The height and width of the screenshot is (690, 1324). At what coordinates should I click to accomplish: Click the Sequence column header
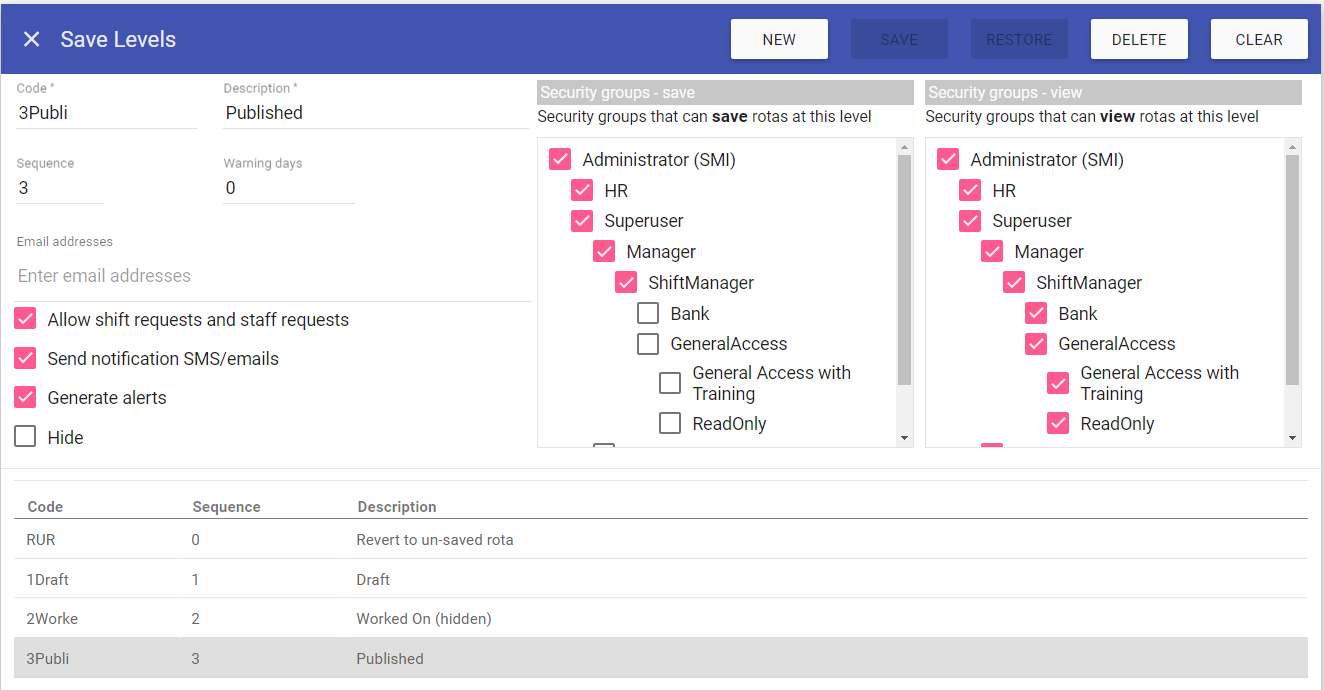pyautogui.click(x=226, y=507)
